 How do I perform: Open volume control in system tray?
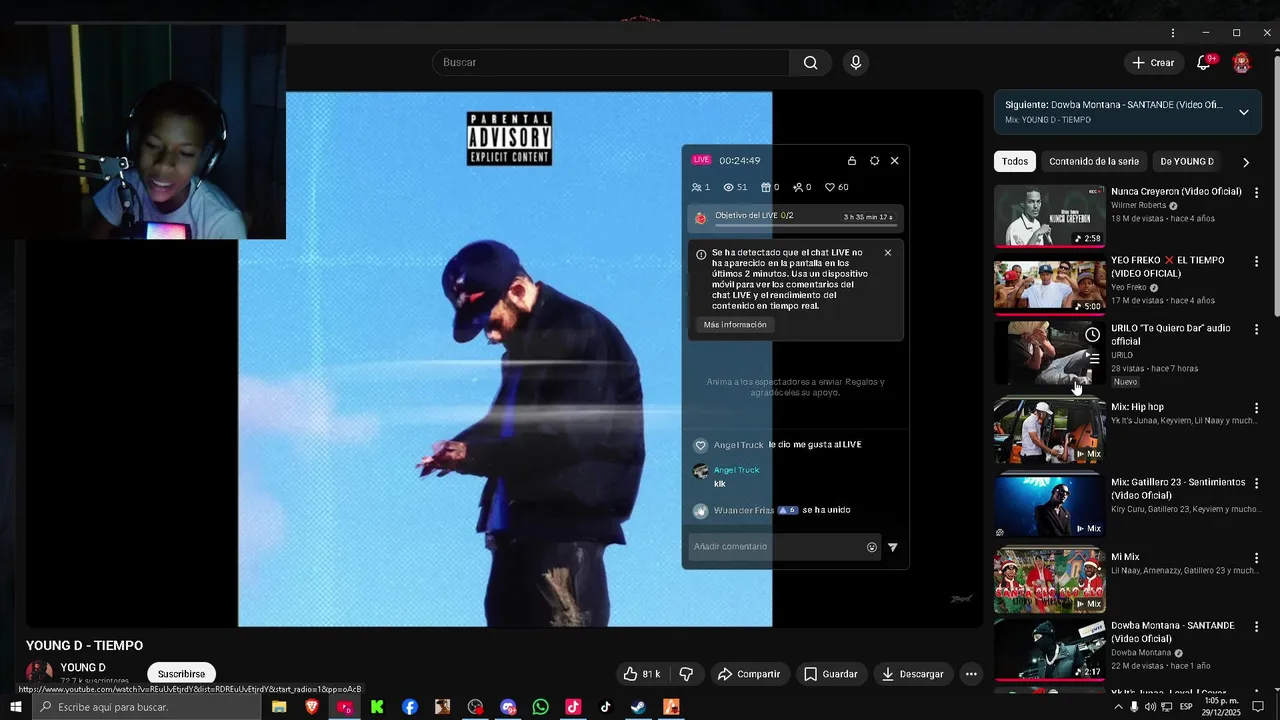pyautogui.click(x=1150, y=707)
